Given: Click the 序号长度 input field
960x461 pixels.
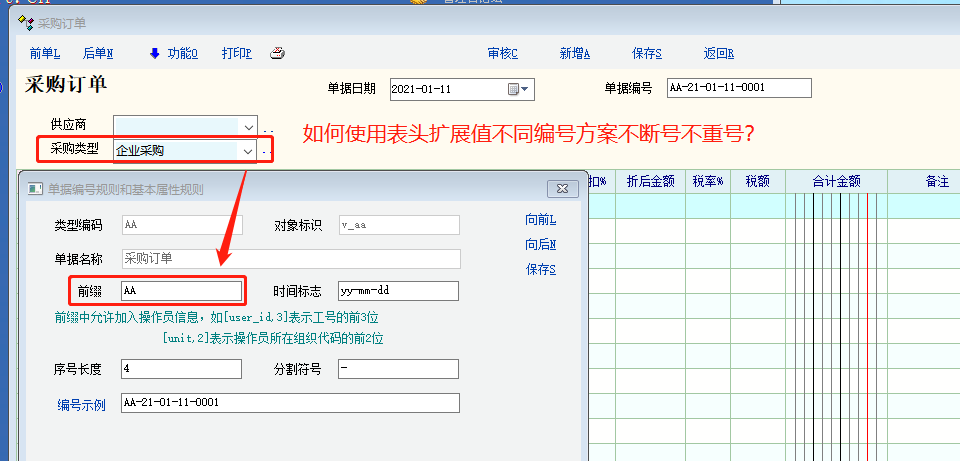Looking at the screenshot, I should 181,369.
